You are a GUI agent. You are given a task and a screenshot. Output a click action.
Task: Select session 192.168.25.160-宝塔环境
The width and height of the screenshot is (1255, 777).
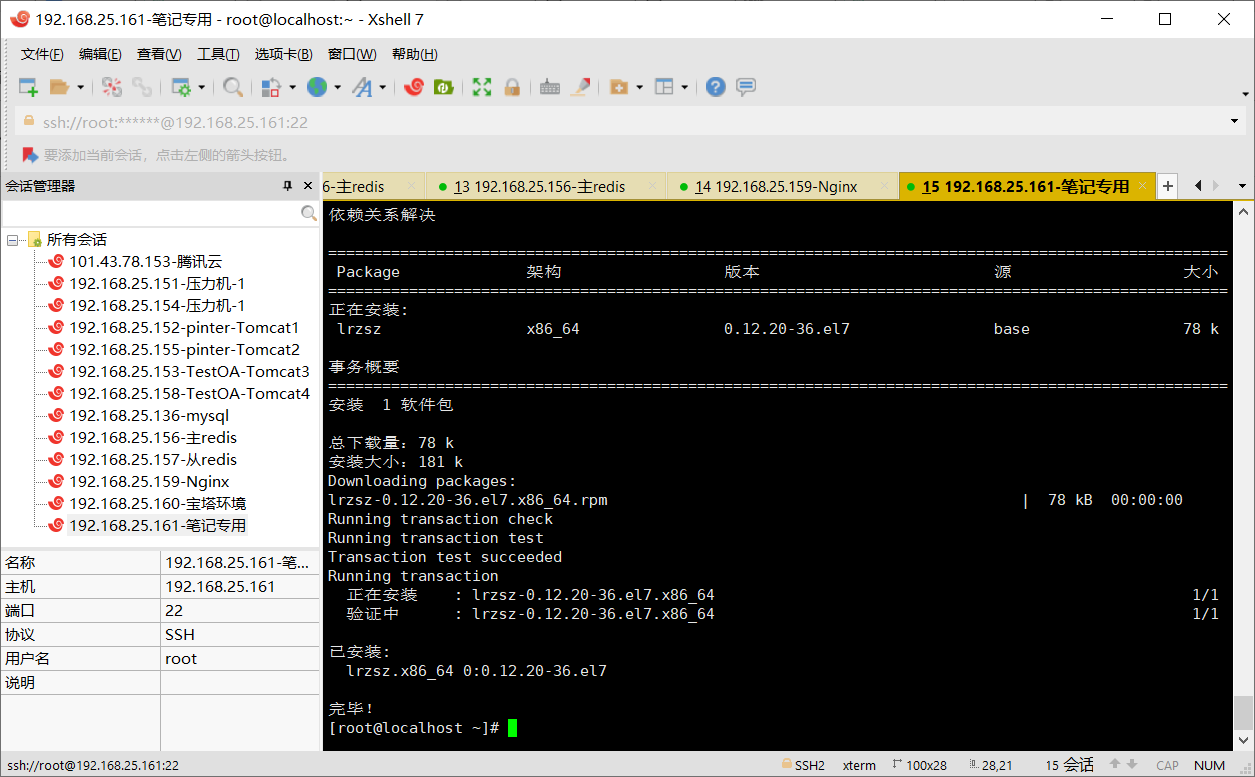pos(157,504)
